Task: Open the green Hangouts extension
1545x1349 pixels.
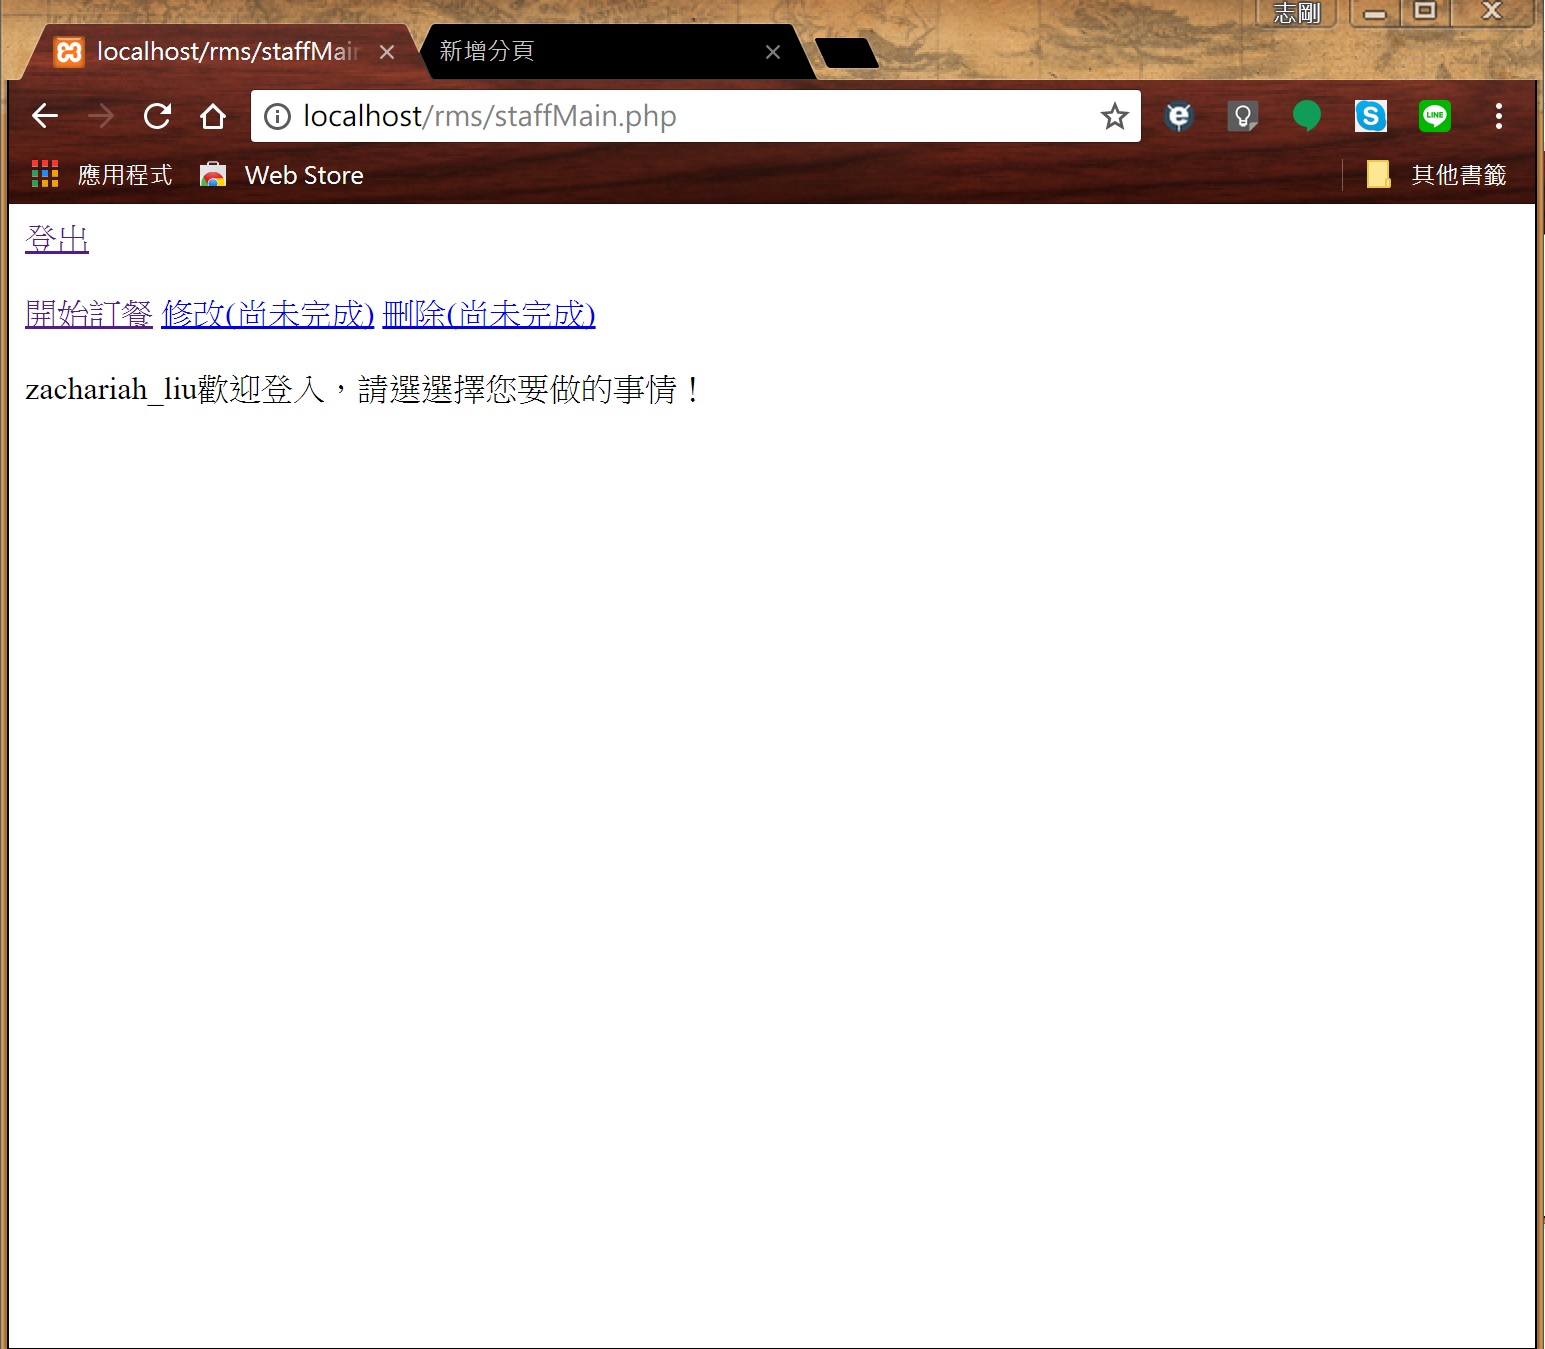Action: click(1307, 116)
